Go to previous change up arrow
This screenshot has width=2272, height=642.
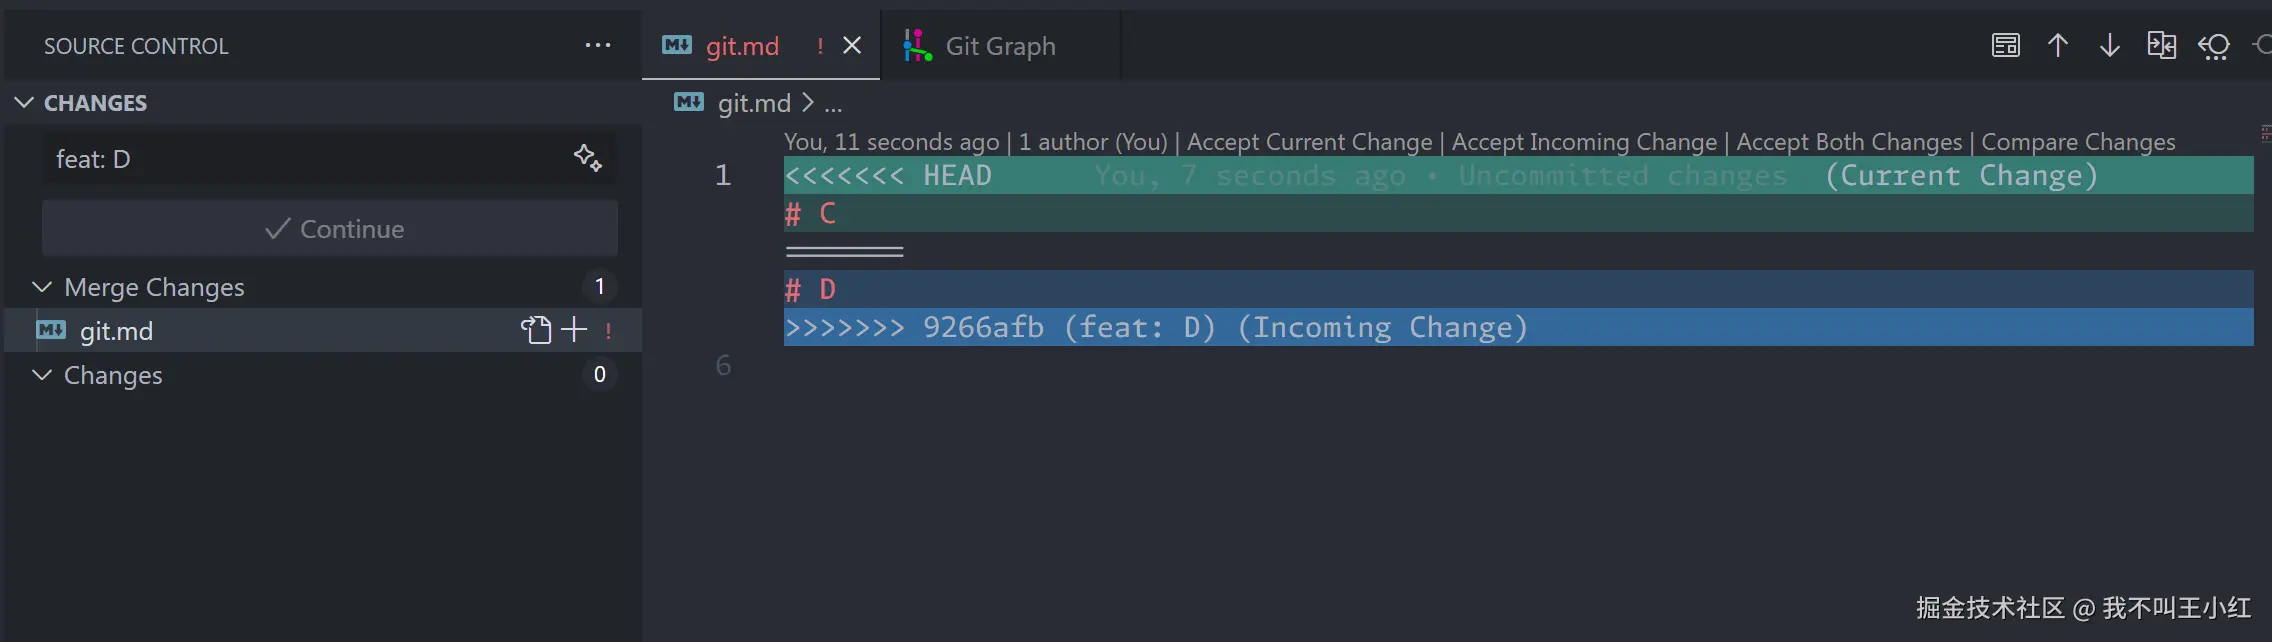pyautogui.click(x=2058, y=46)
